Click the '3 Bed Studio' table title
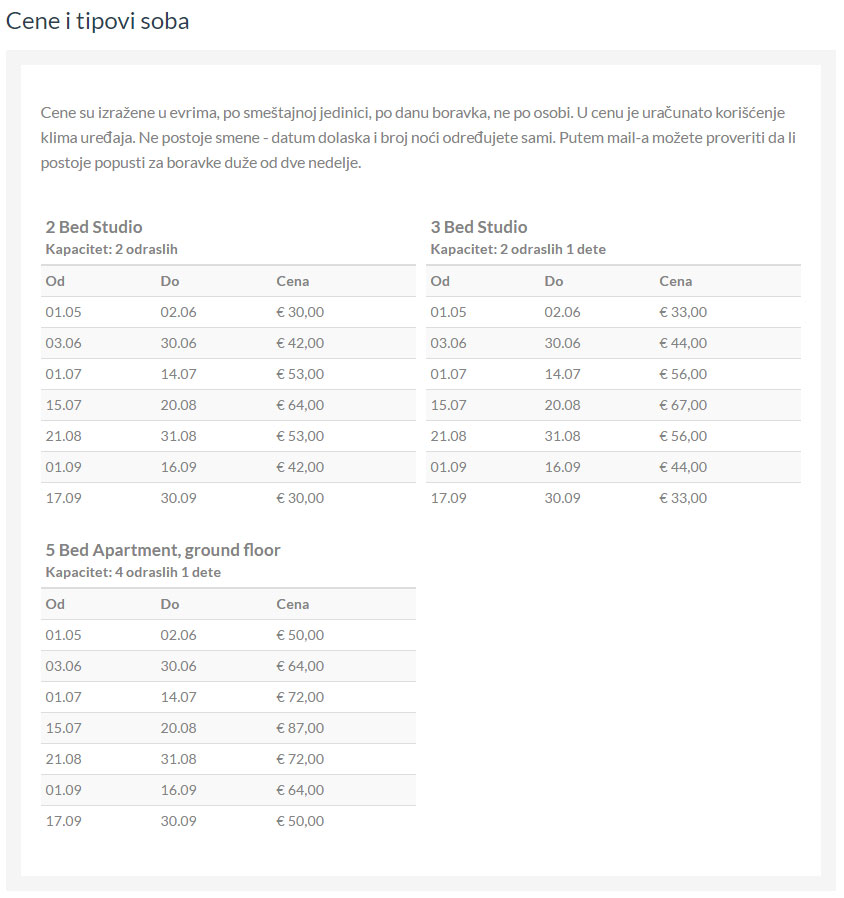 479,227
